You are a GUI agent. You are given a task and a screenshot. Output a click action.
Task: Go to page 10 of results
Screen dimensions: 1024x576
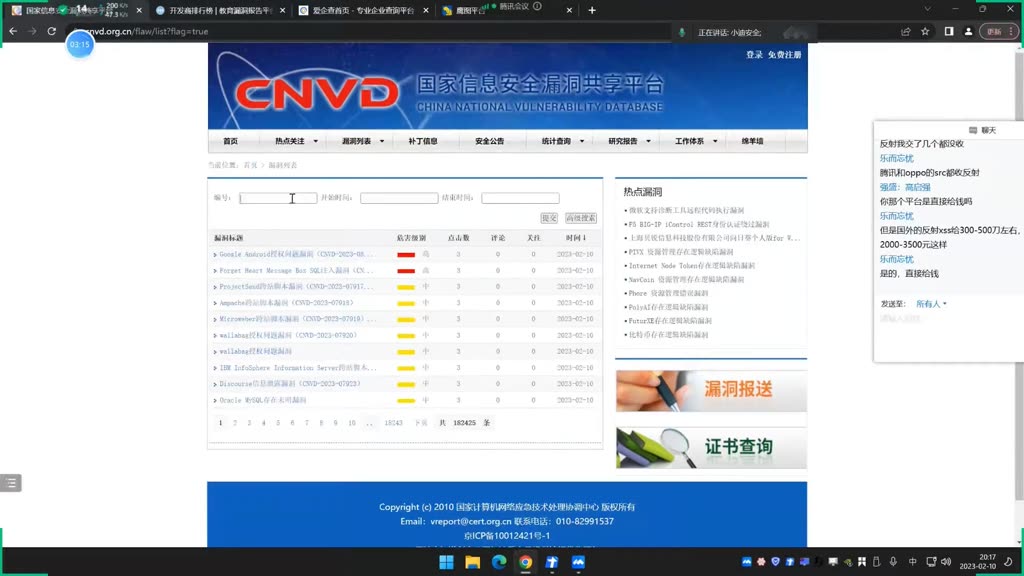pos(352,423)
